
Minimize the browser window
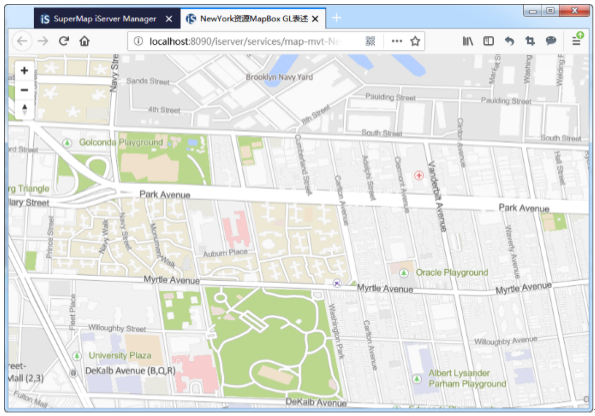pos(533,11)
